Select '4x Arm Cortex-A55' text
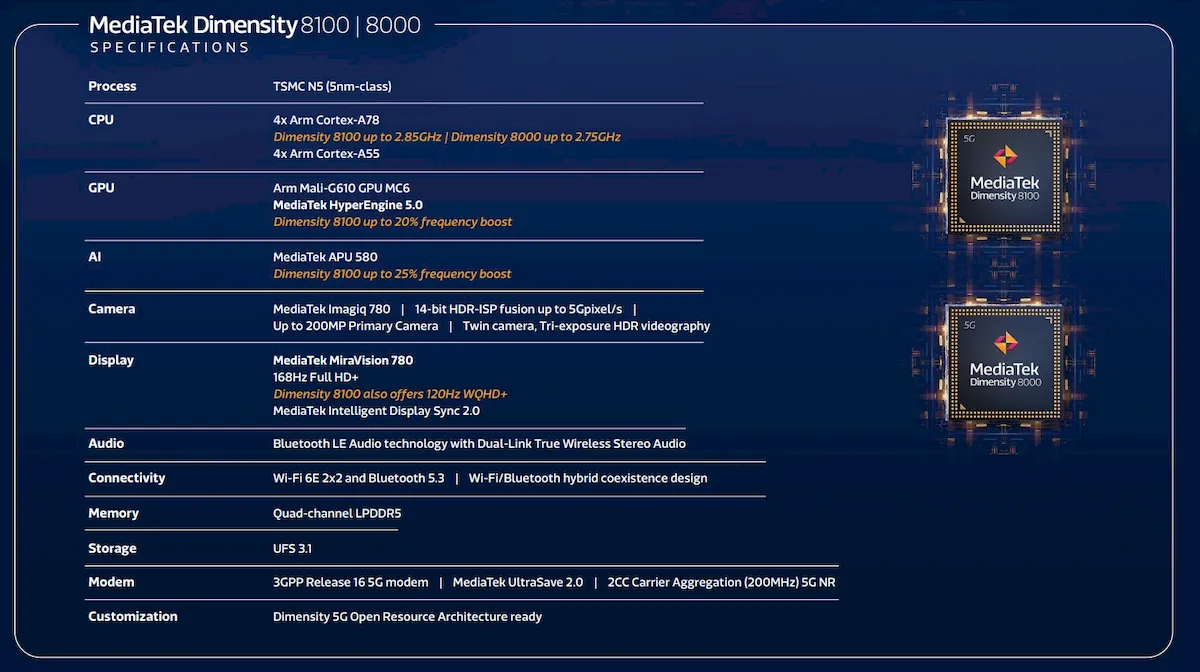Image resolution: width=1200 pixels, height=672 pixels. tap(326, 154)
